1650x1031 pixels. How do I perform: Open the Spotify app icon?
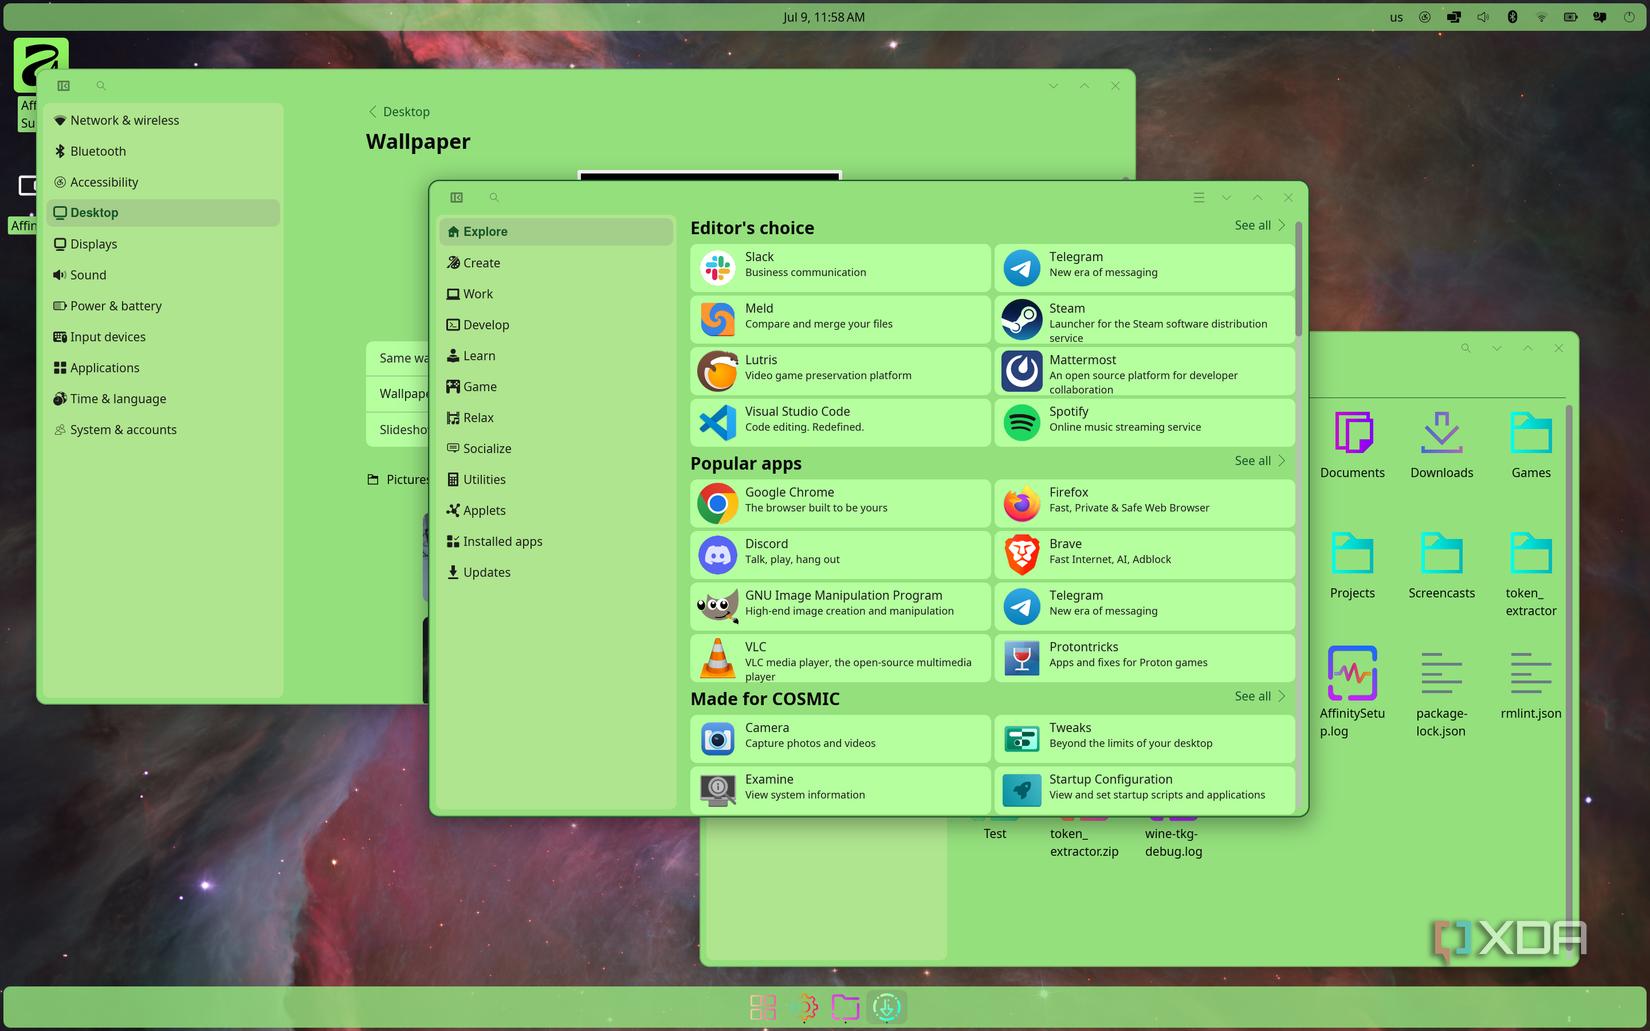(x=1021, y=422)
